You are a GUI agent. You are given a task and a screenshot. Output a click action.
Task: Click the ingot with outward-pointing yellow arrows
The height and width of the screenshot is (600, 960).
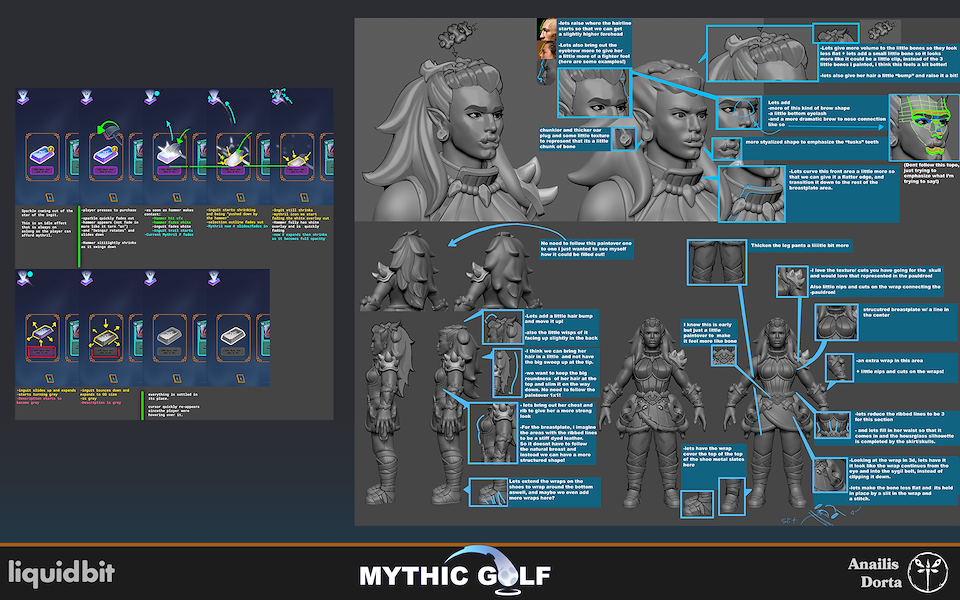coord(42,334)
